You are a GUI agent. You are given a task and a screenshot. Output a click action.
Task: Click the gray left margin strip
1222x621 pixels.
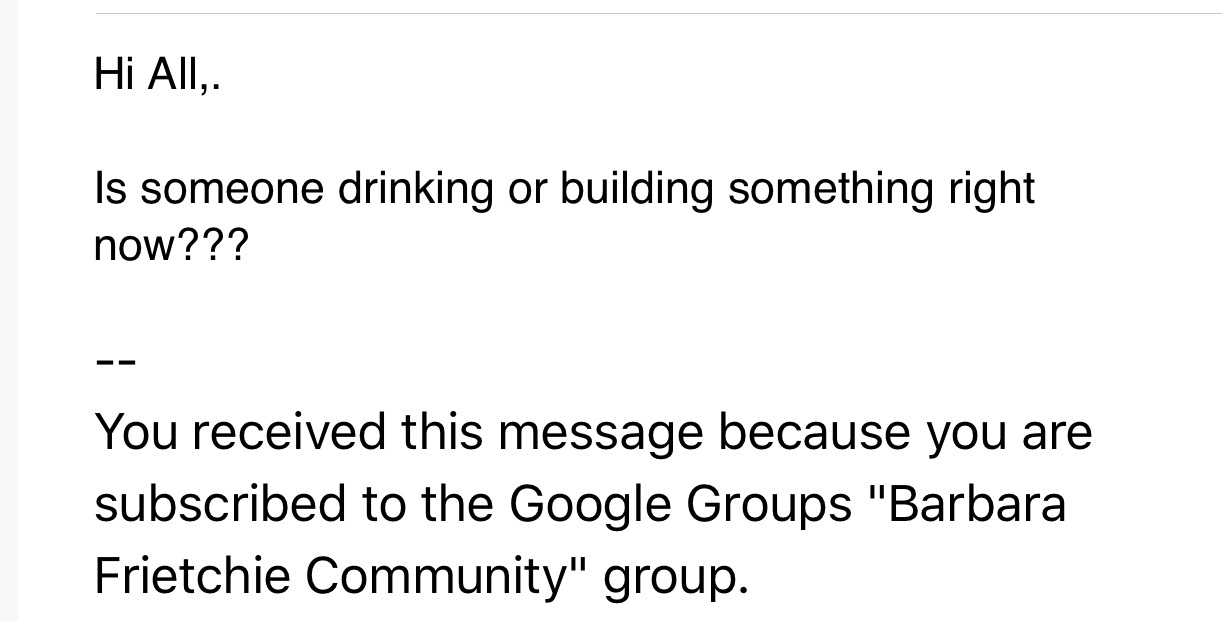9,310
